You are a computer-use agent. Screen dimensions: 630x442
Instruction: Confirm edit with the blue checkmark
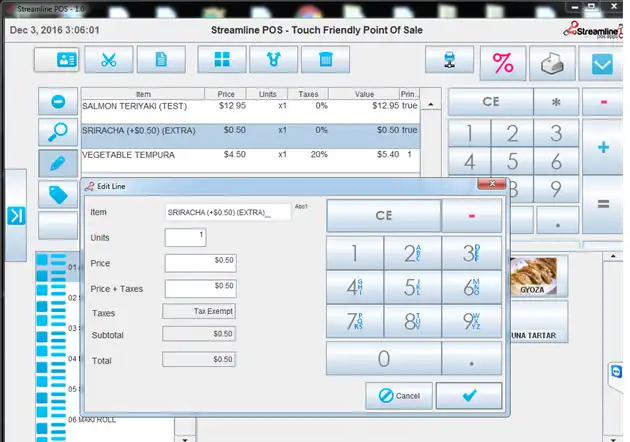469,396
